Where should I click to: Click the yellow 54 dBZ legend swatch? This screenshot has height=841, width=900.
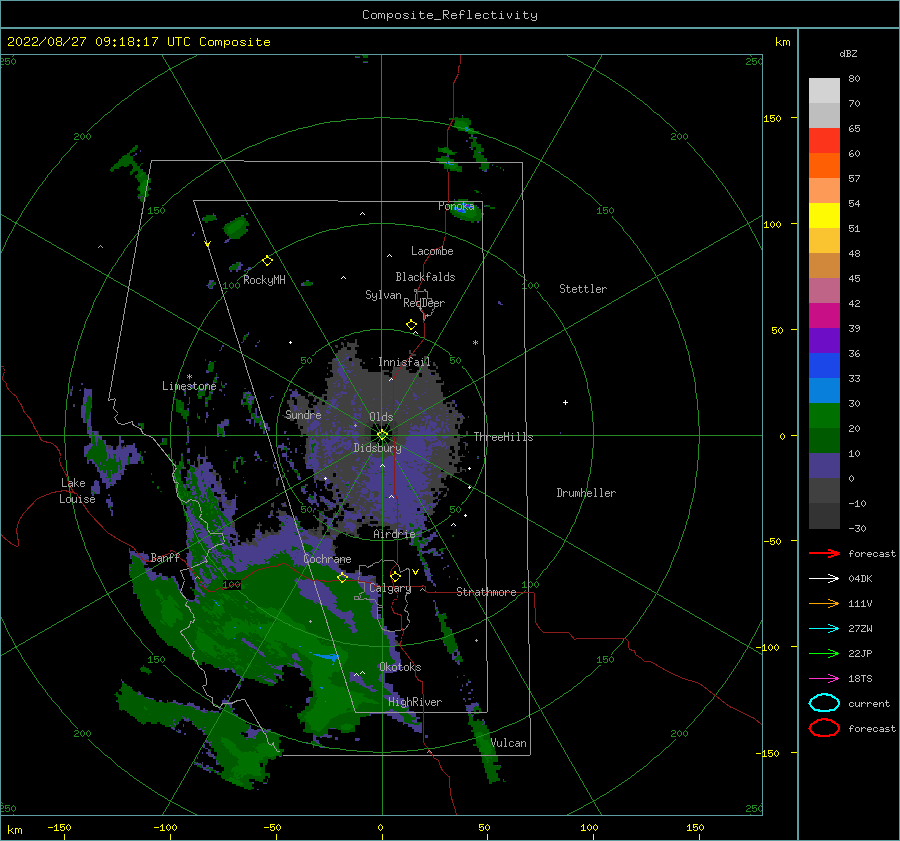pyautogui.click(x=824, y=216)
